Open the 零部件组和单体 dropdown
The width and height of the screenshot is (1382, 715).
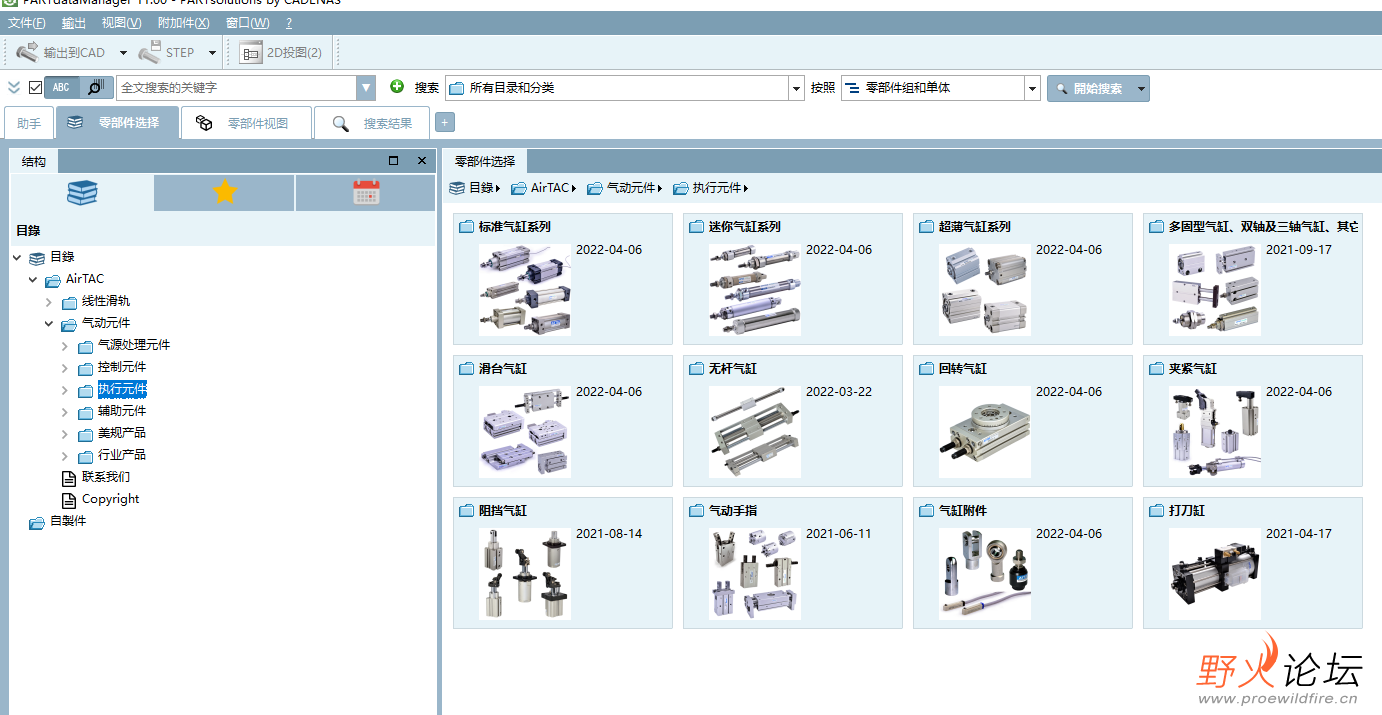pyautogui.click(x=1033, y=88)
